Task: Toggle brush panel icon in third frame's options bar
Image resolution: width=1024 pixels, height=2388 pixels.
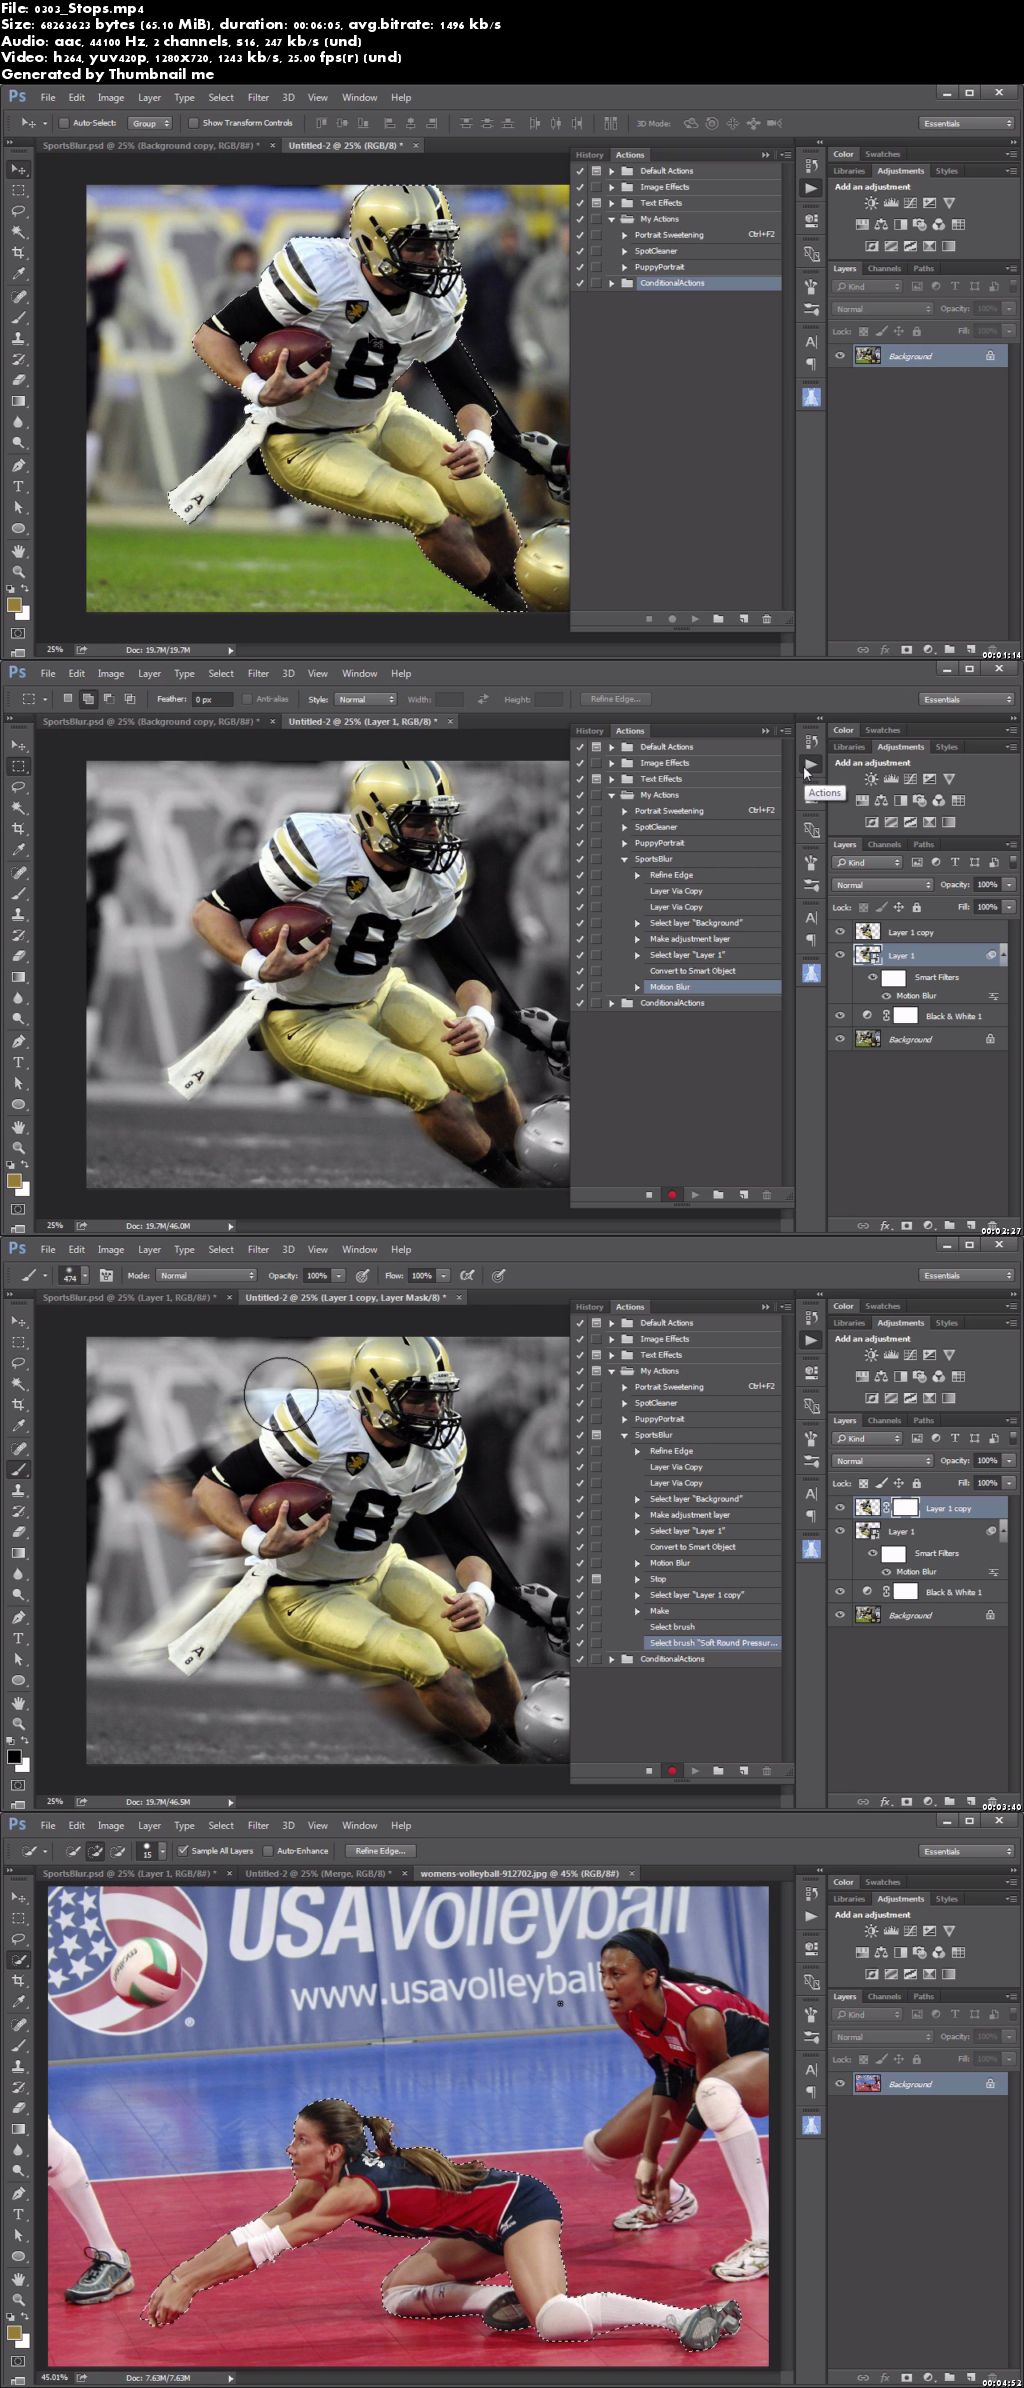Action: (x=106, y=1275)
